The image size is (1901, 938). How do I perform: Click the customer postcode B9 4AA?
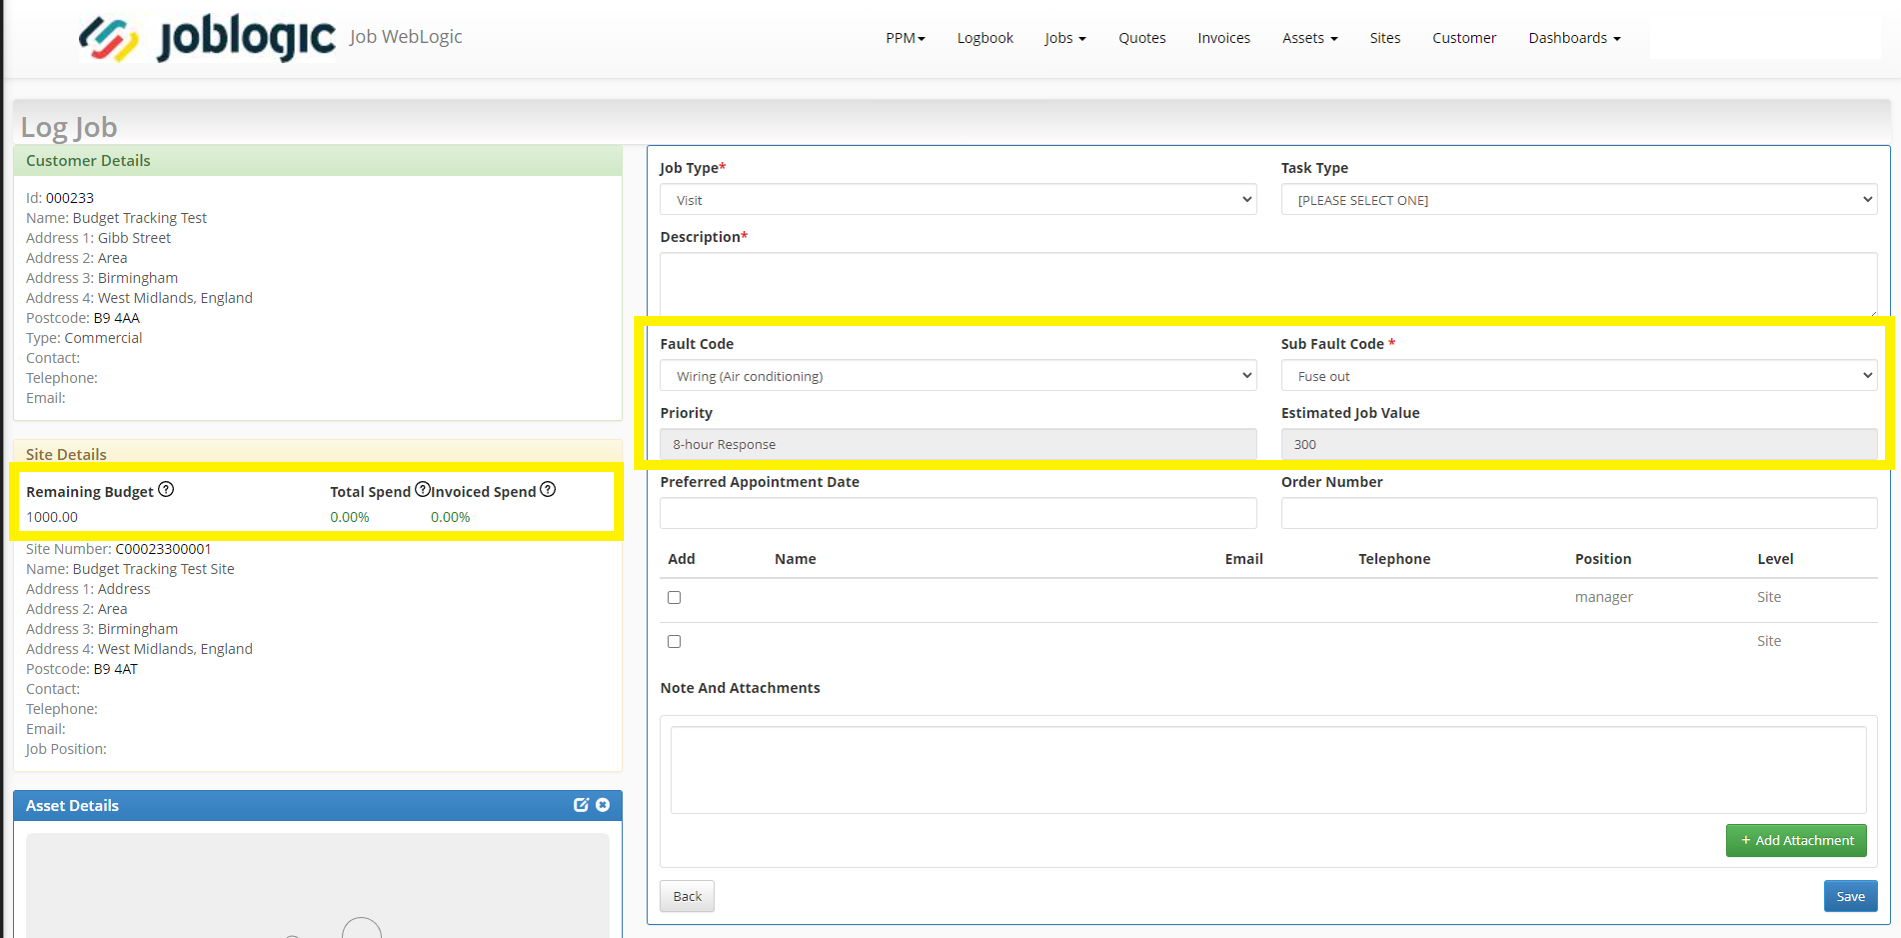[117, 318]
